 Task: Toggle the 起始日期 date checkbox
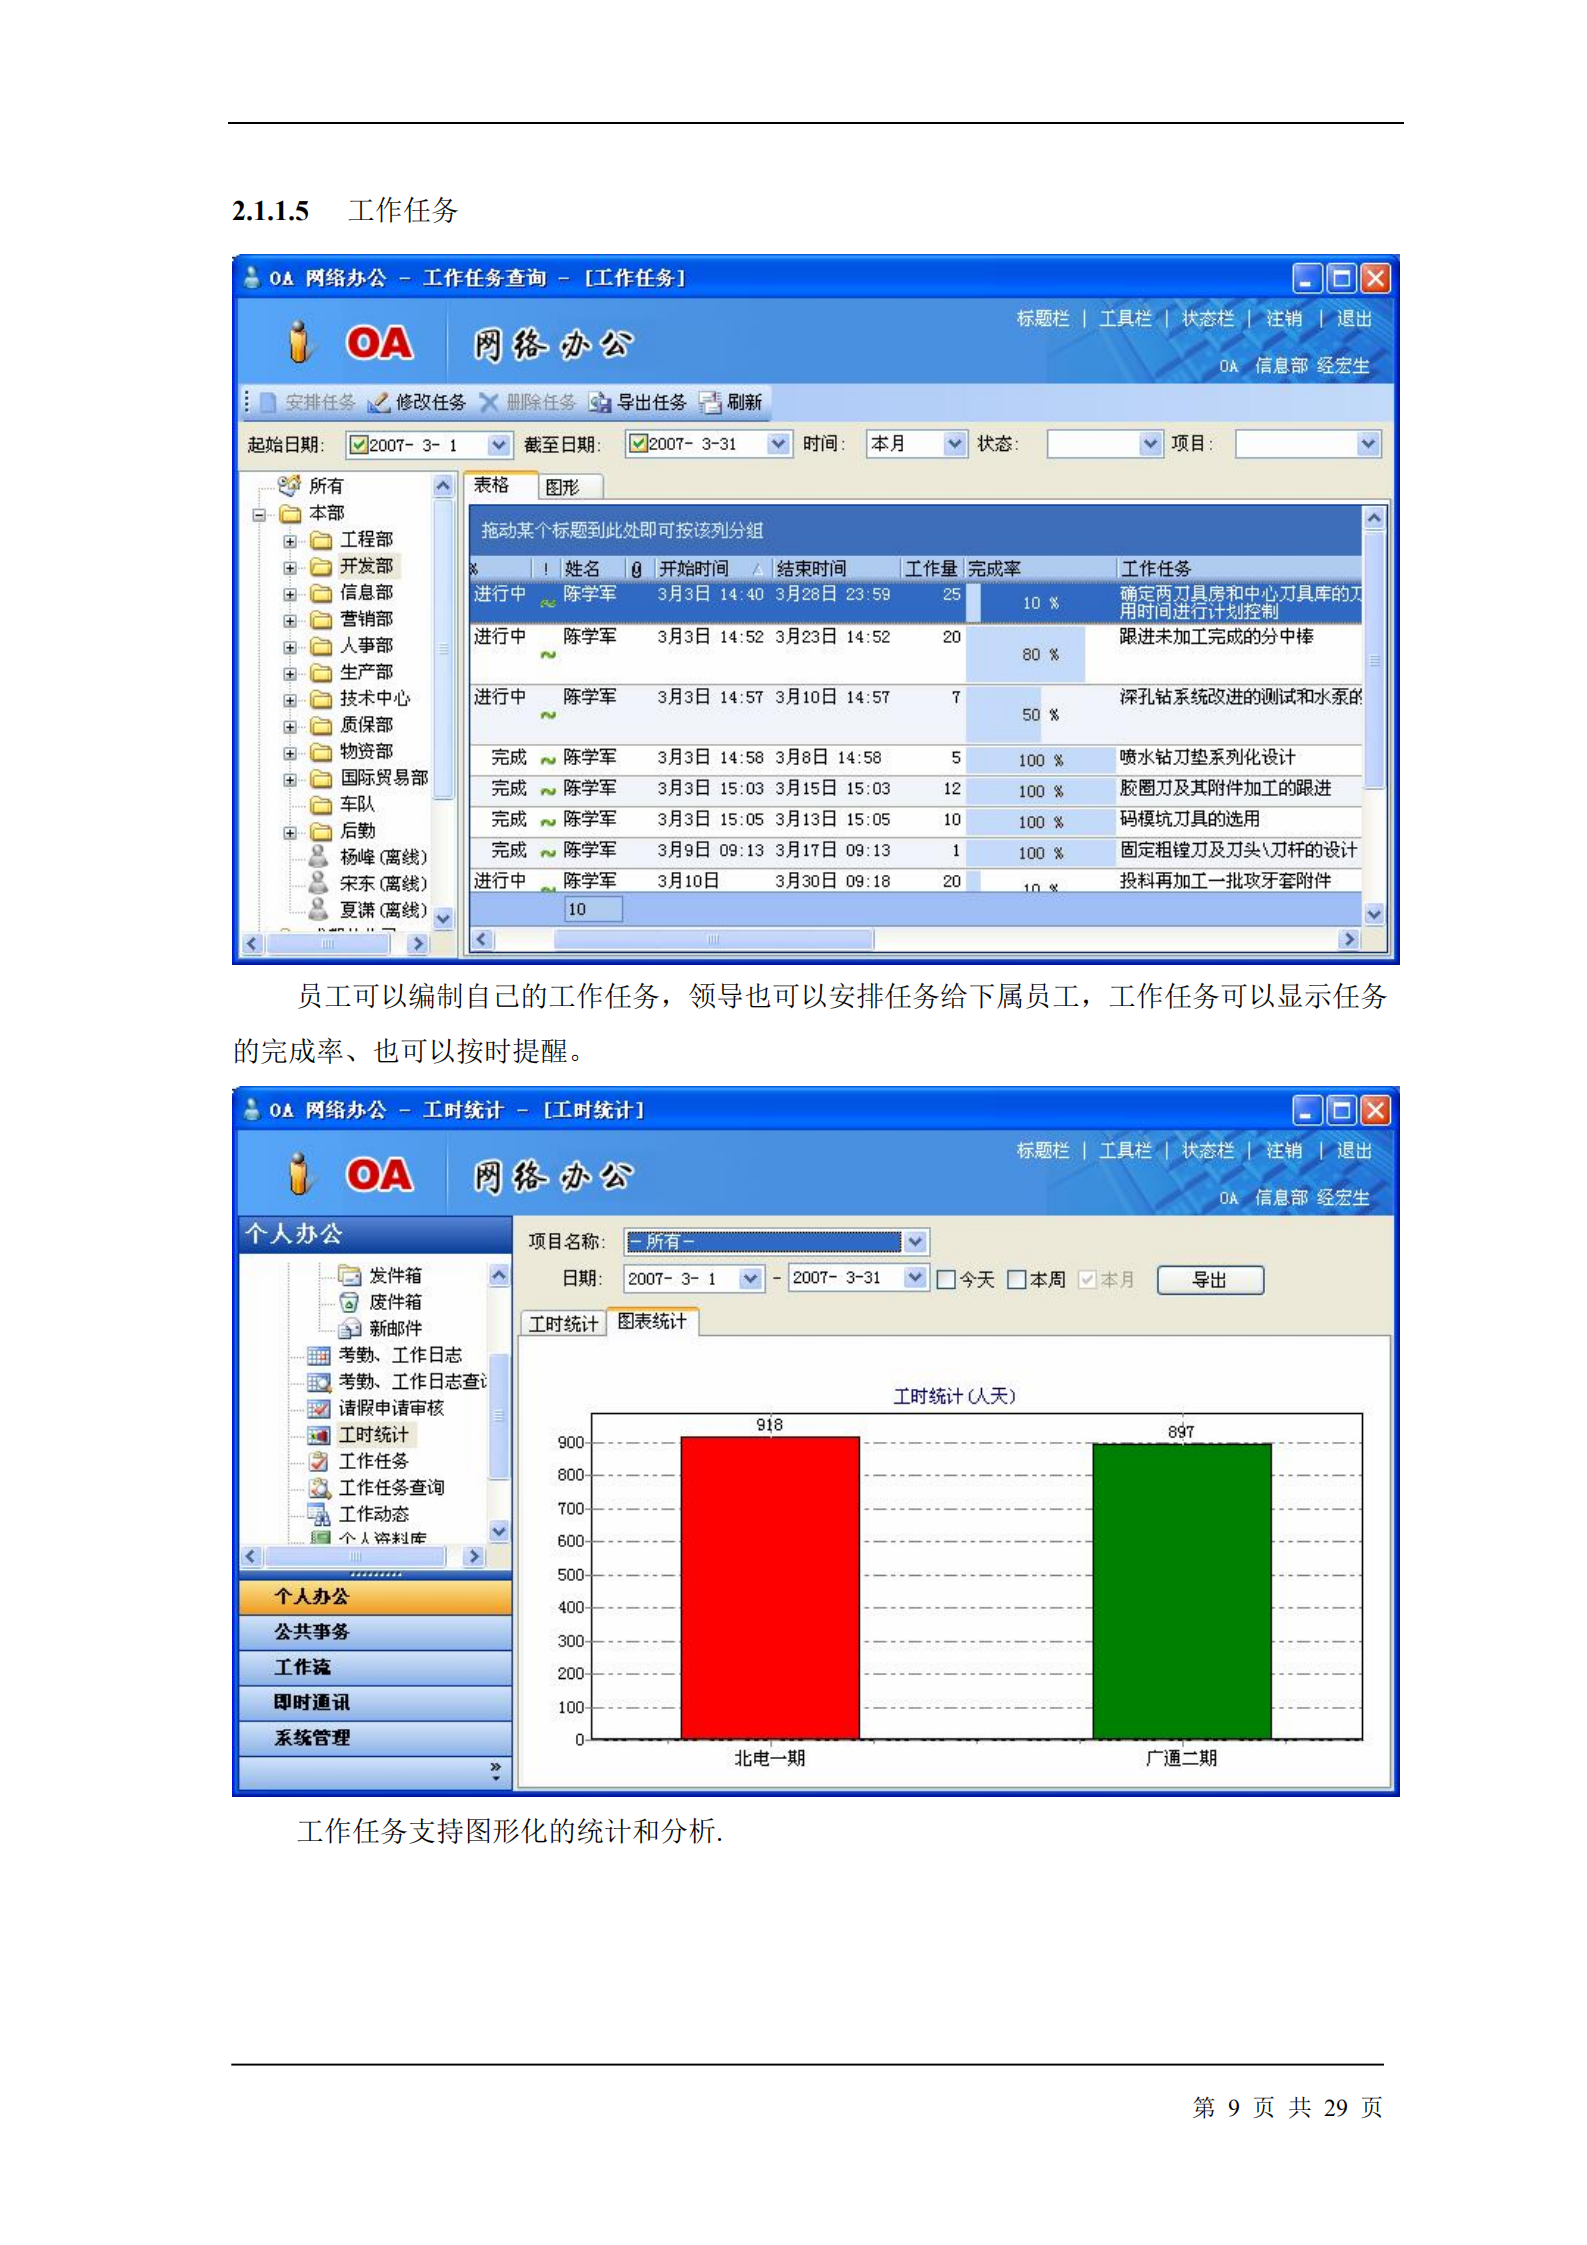click(357, 445)
